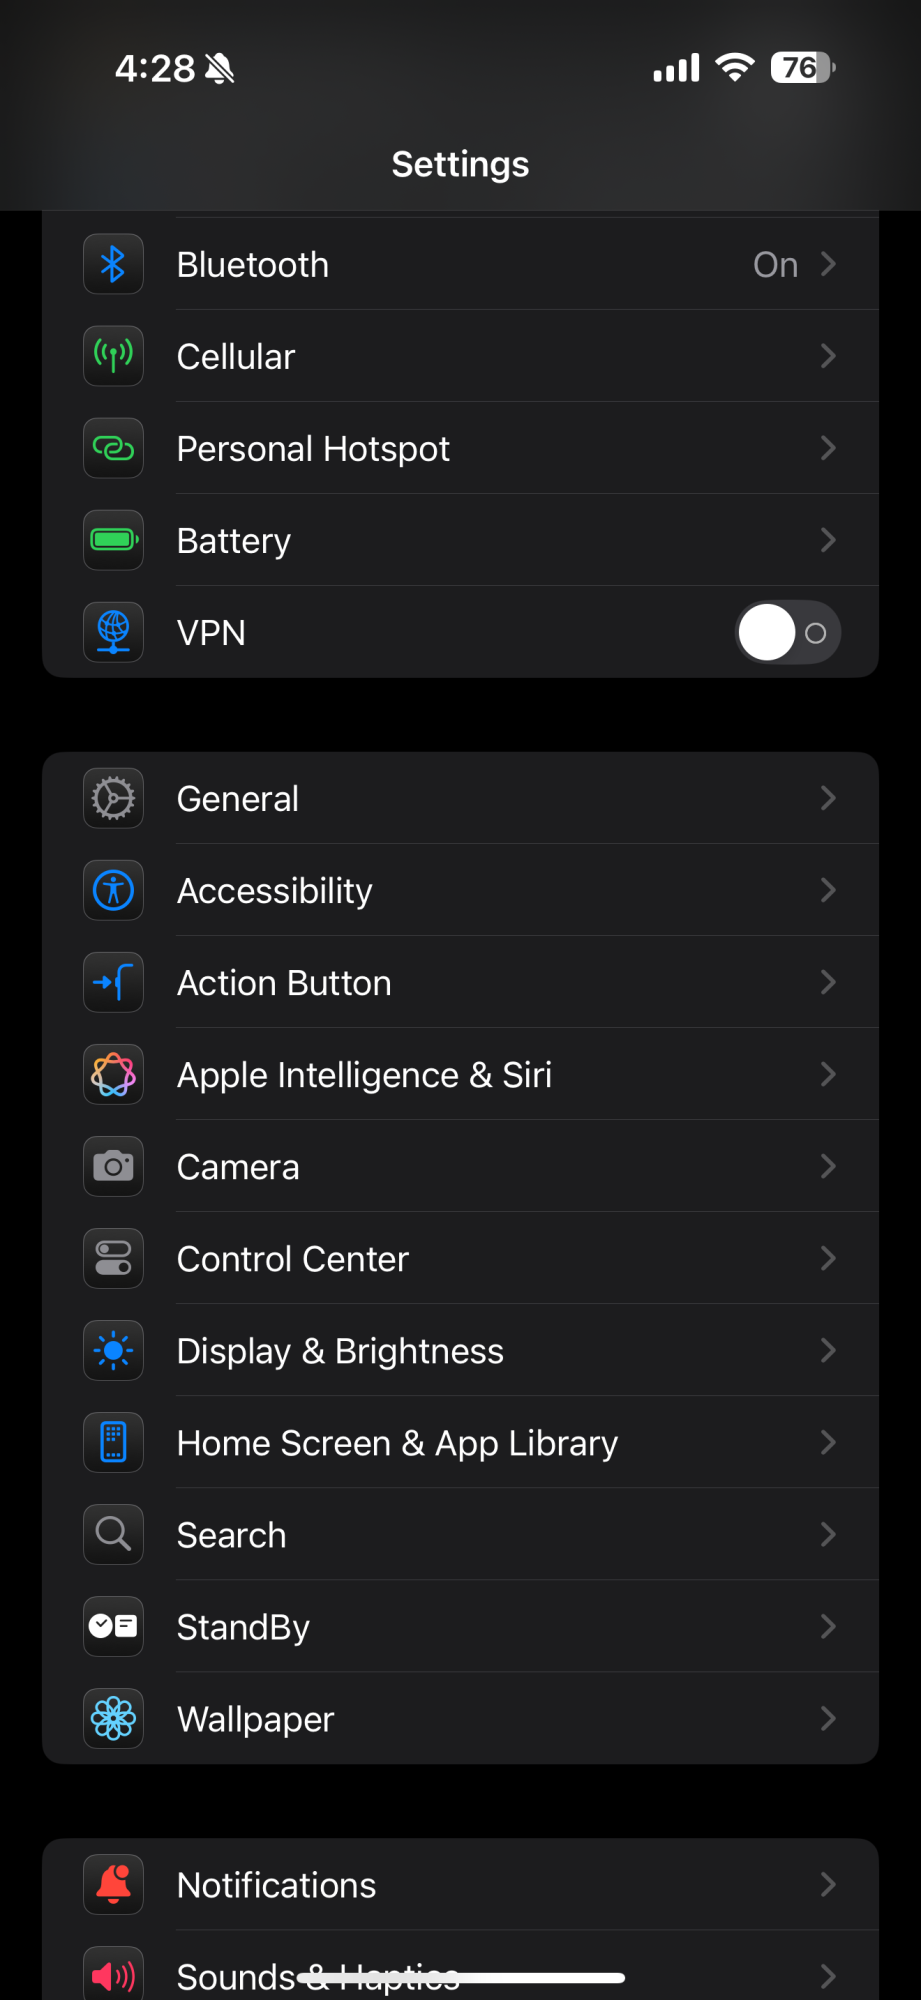Tap the Accessibility figure icon

pos(113,890)
